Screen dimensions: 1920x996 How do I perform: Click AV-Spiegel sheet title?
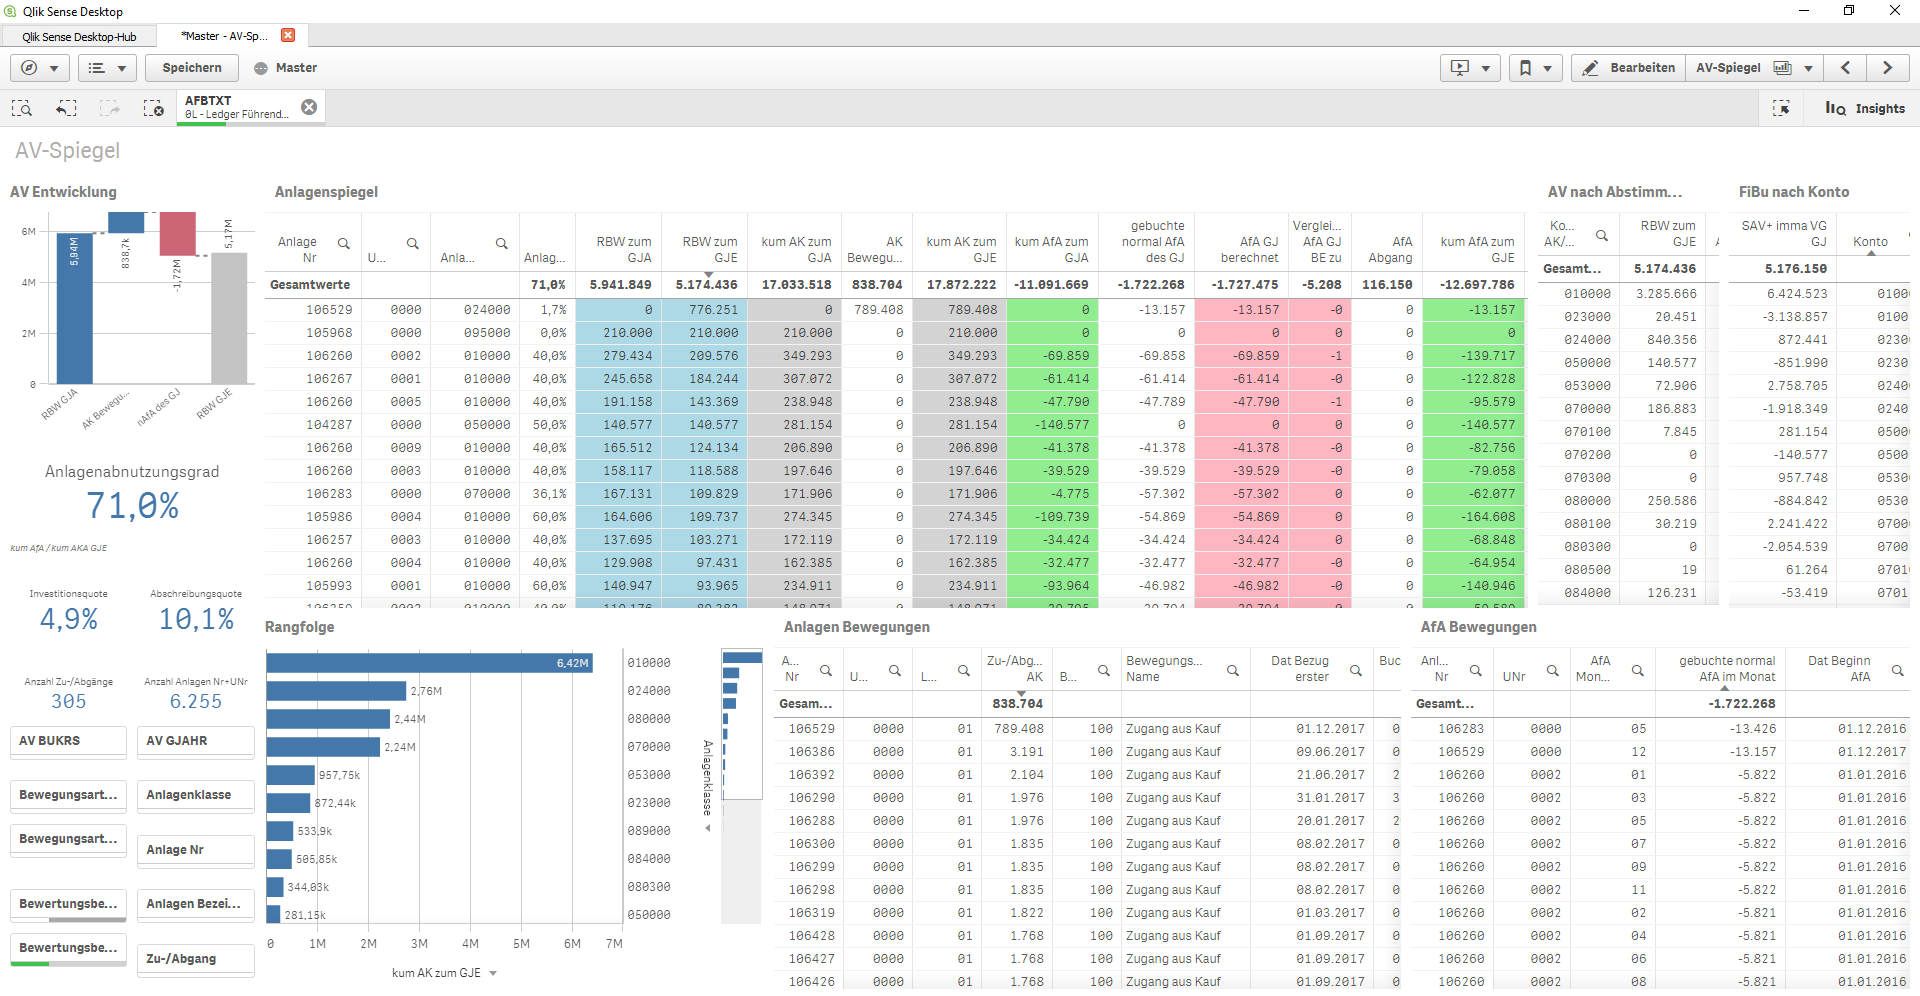pos(67,151)
